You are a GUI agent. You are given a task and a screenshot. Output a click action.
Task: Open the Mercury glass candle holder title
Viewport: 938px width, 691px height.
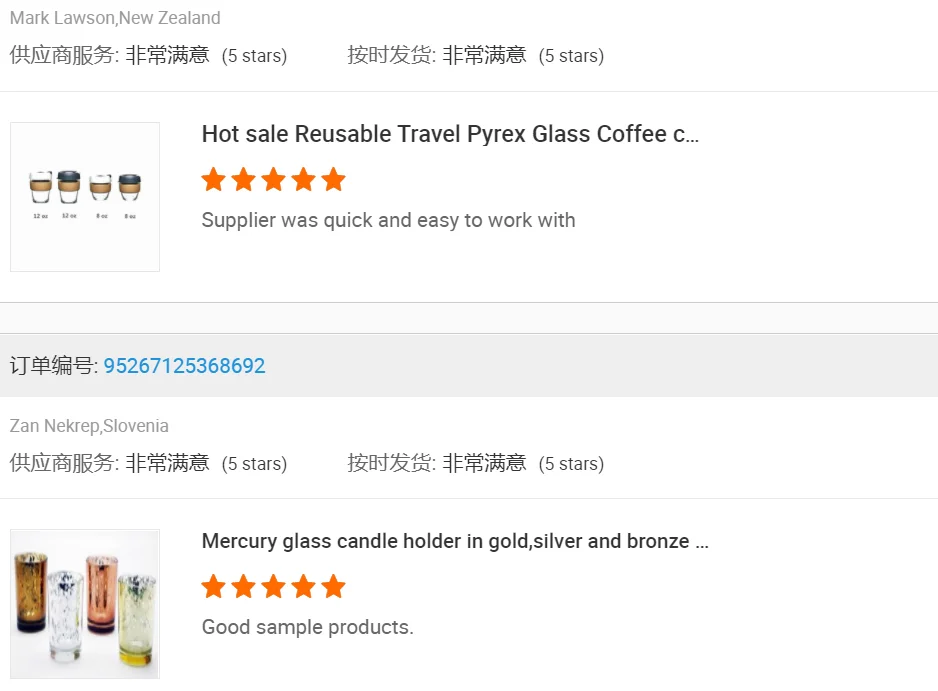tap(455, 541)
